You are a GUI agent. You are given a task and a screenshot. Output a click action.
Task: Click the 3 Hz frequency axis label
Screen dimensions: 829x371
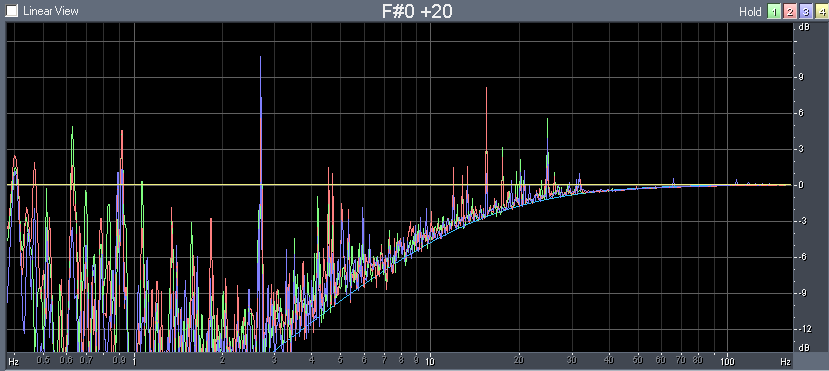[x=274, y=361]
